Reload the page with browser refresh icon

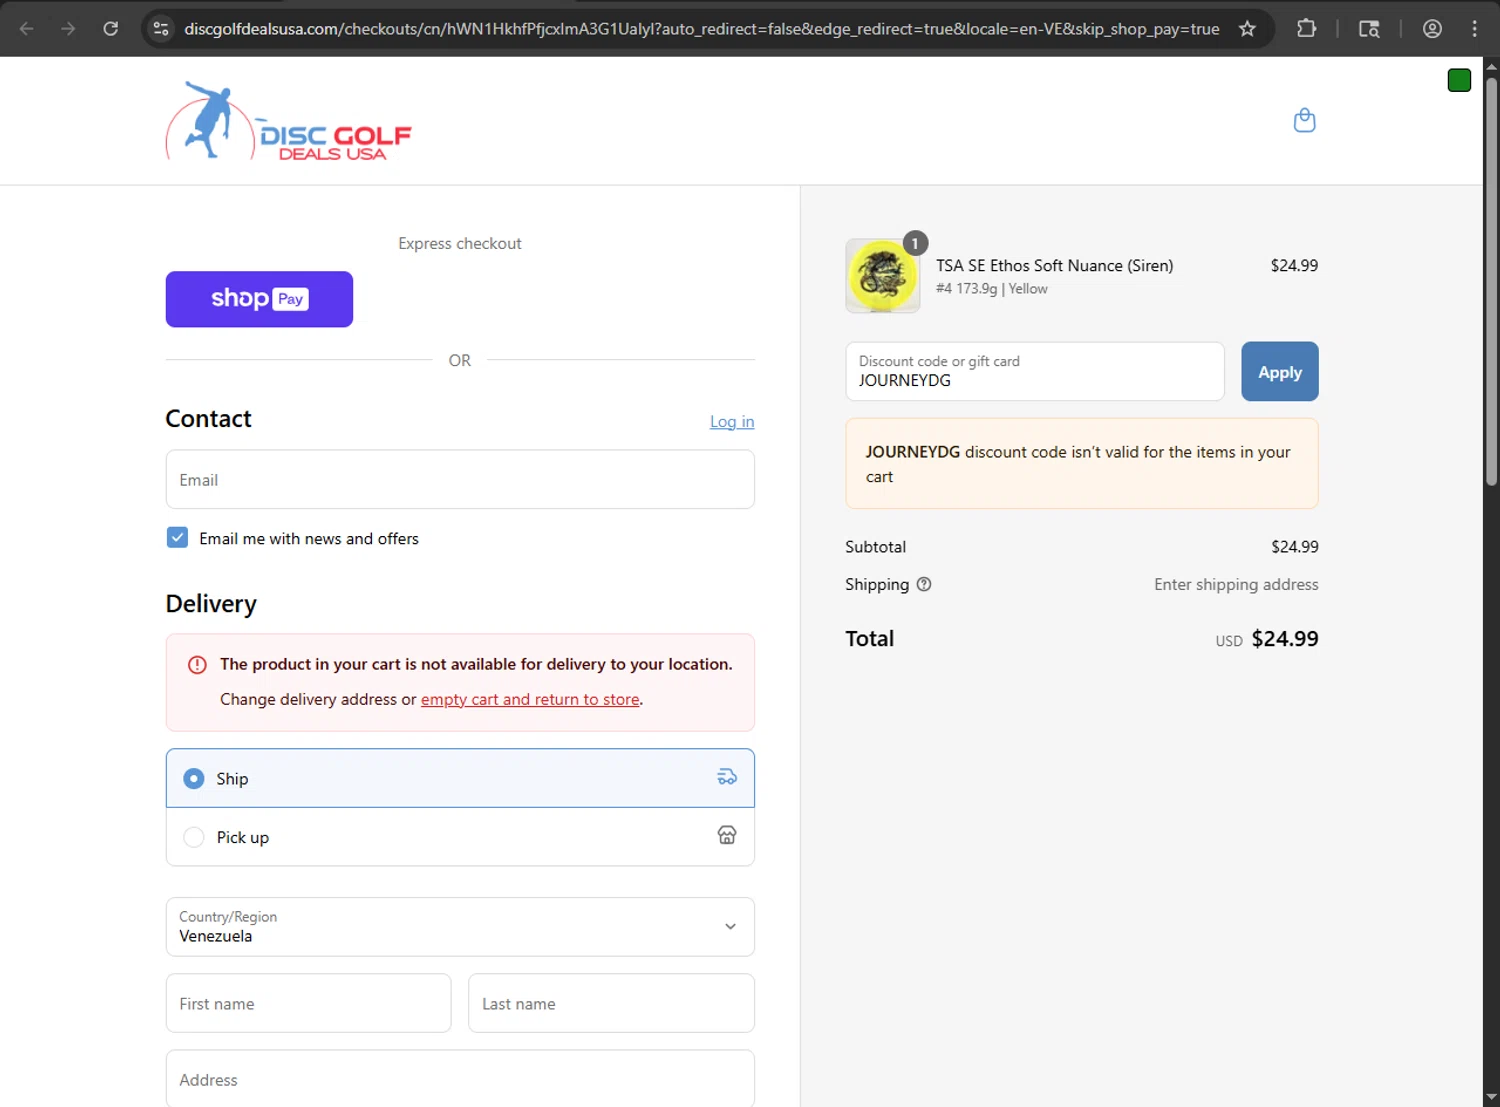111,29
